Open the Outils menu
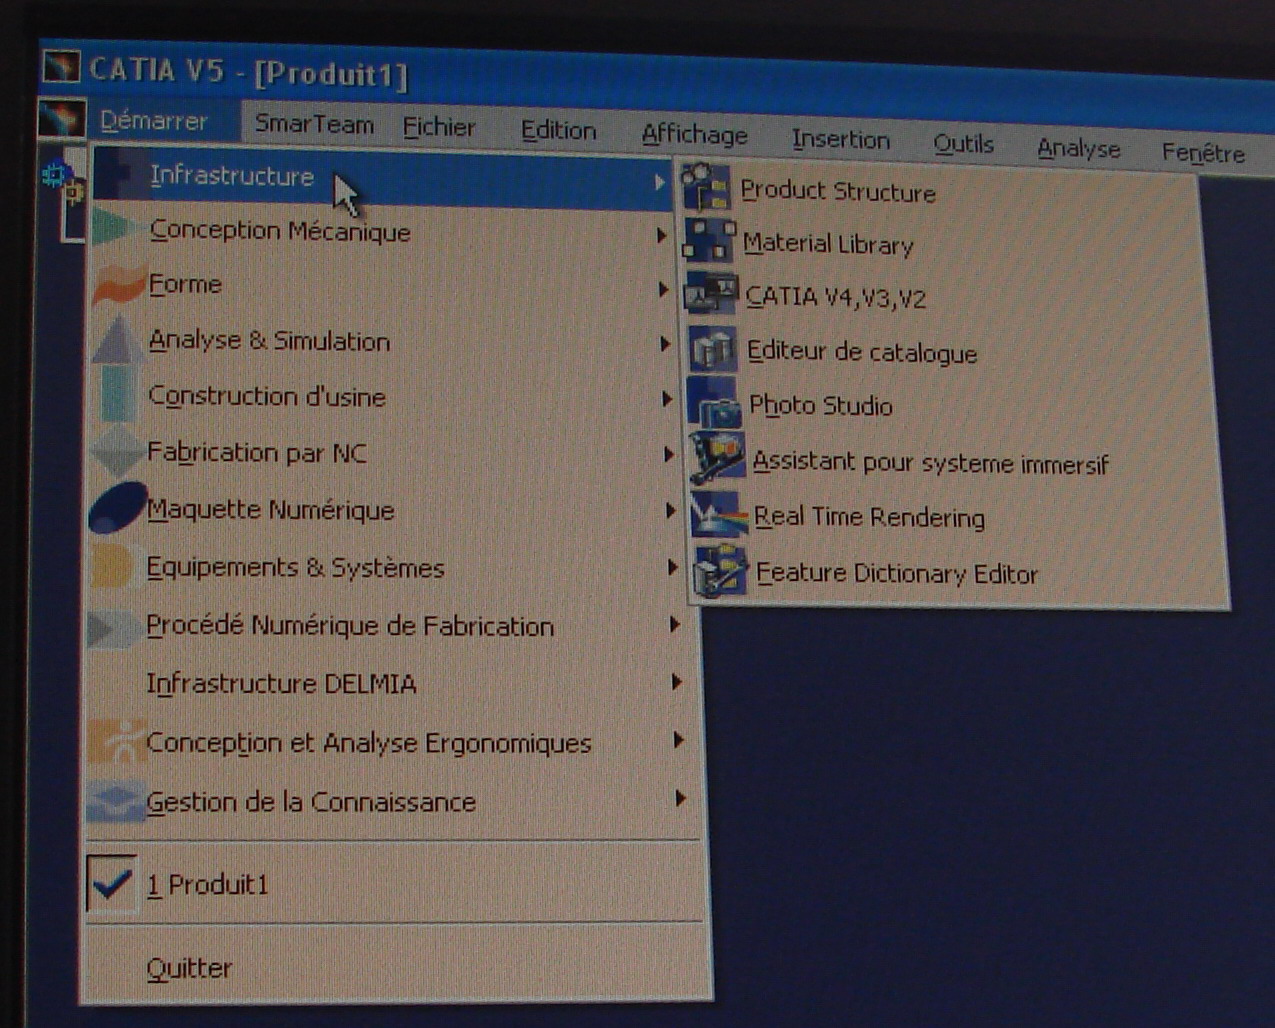Image resolution: width=1275 pixels, height=1028 pixels. [963, 144]
